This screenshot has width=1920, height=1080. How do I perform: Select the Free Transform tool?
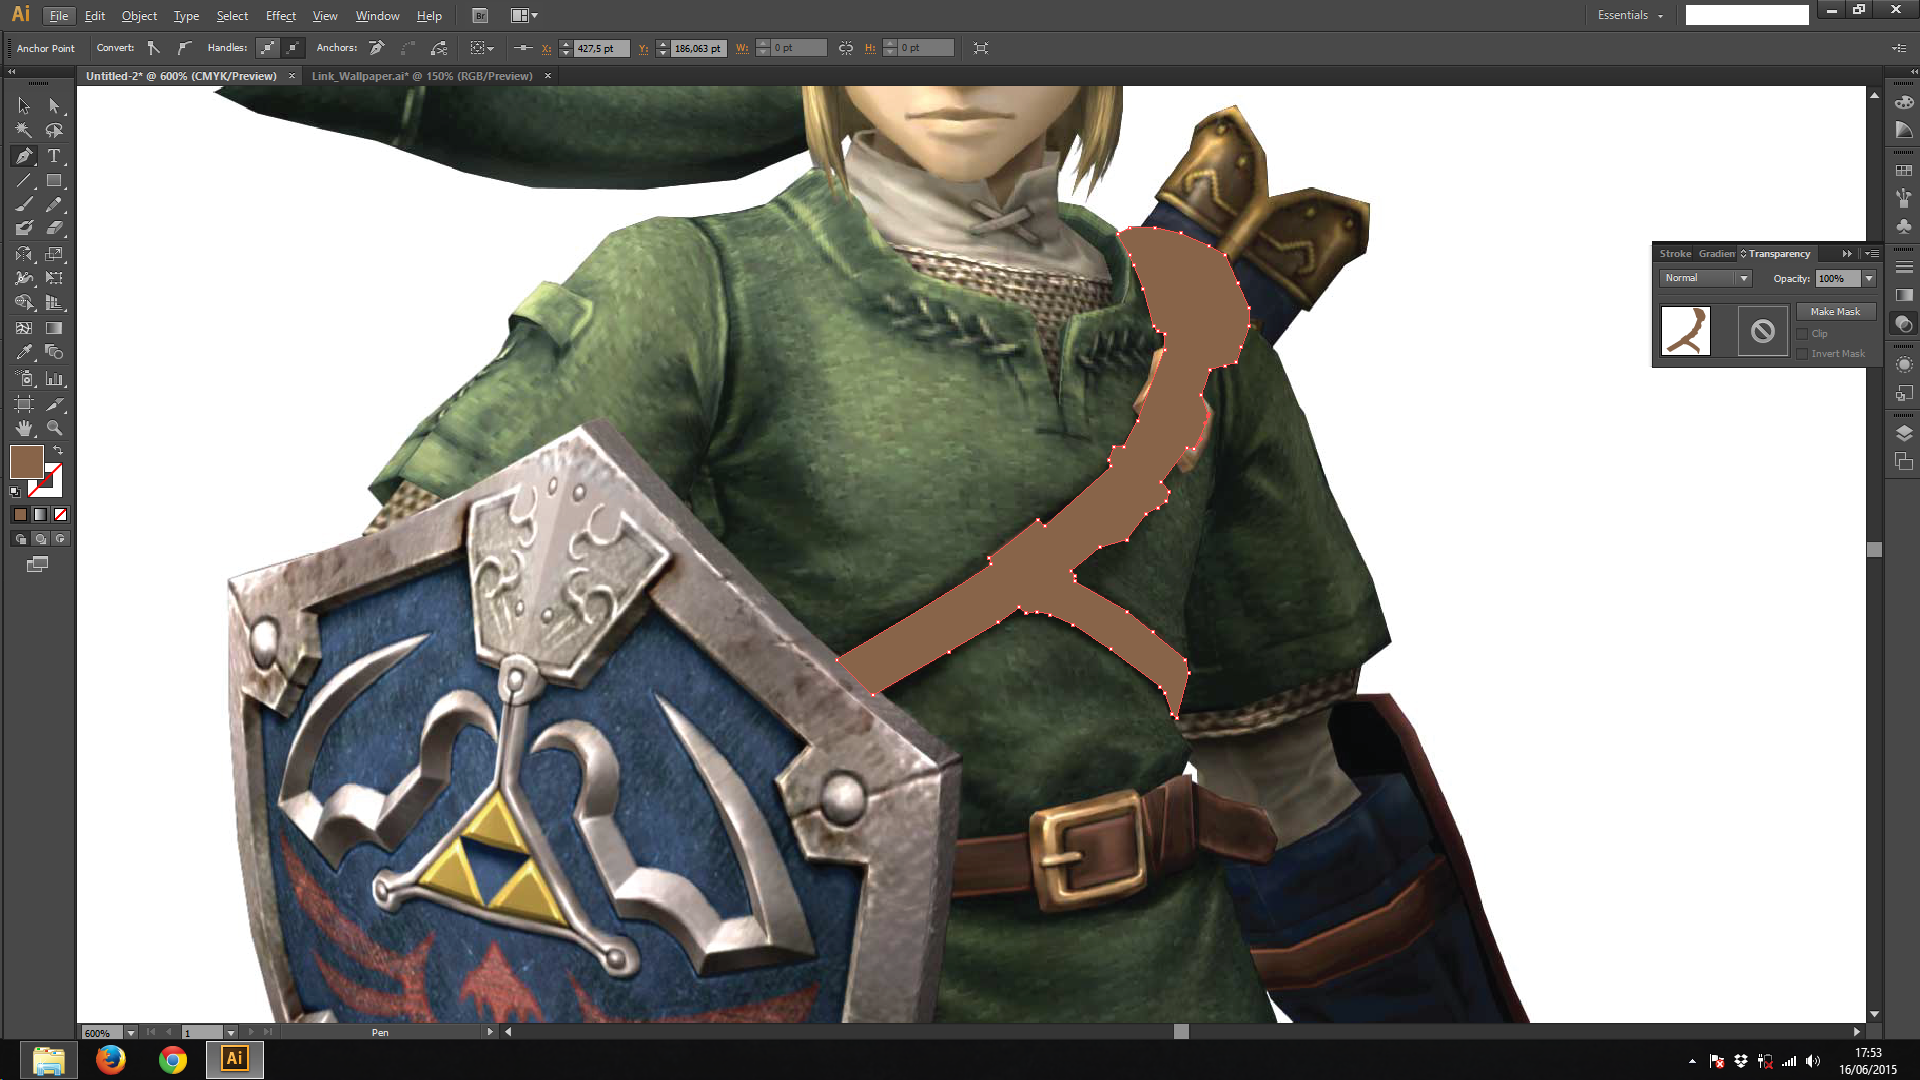click(x=54, y=278)
